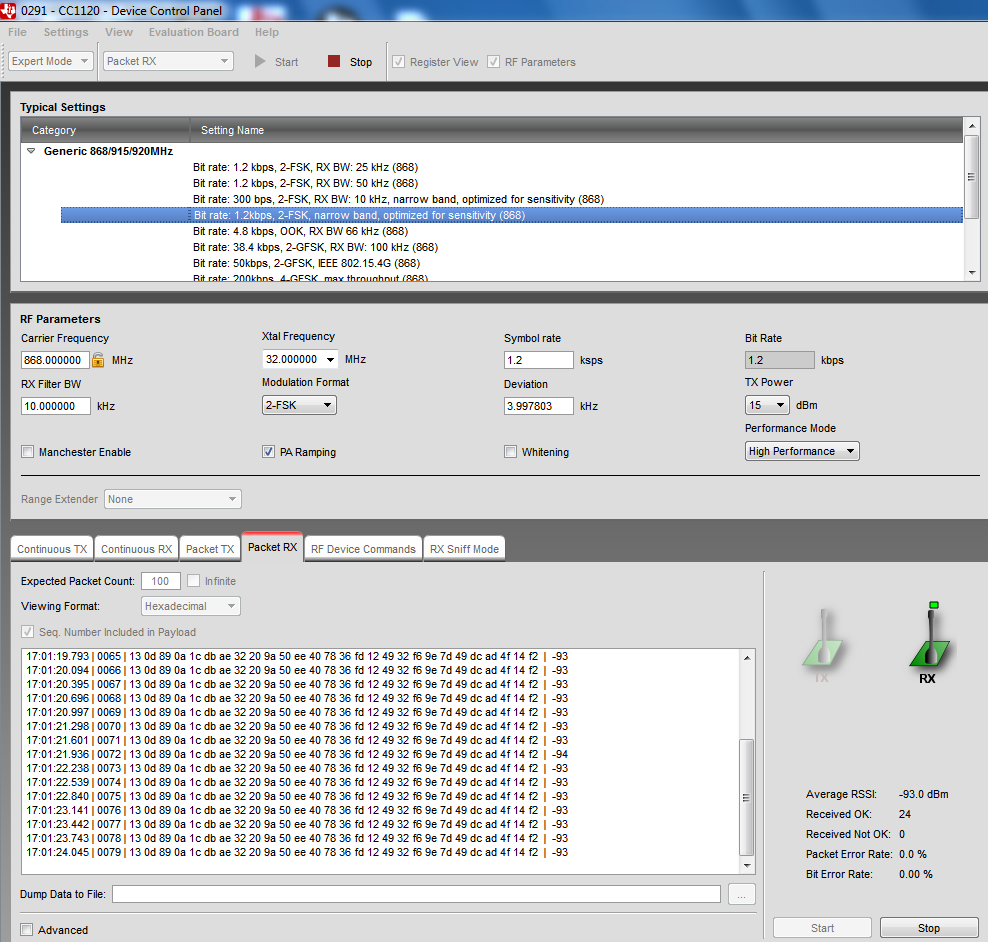988x942 pixels.
Task: Open the Settings menu
Action: pyautogui.click(x=66, y=32)
